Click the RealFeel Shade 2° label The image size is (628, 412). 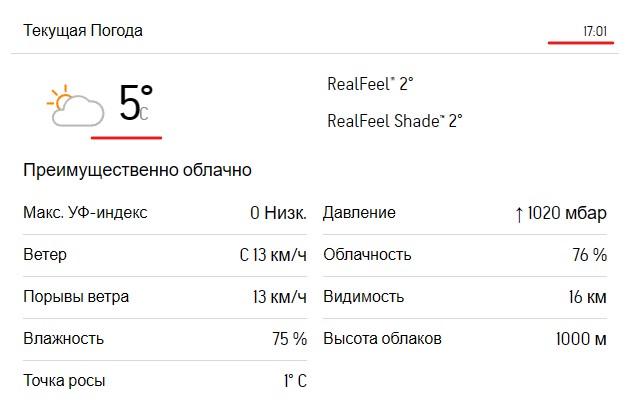[x=395, y=121]
